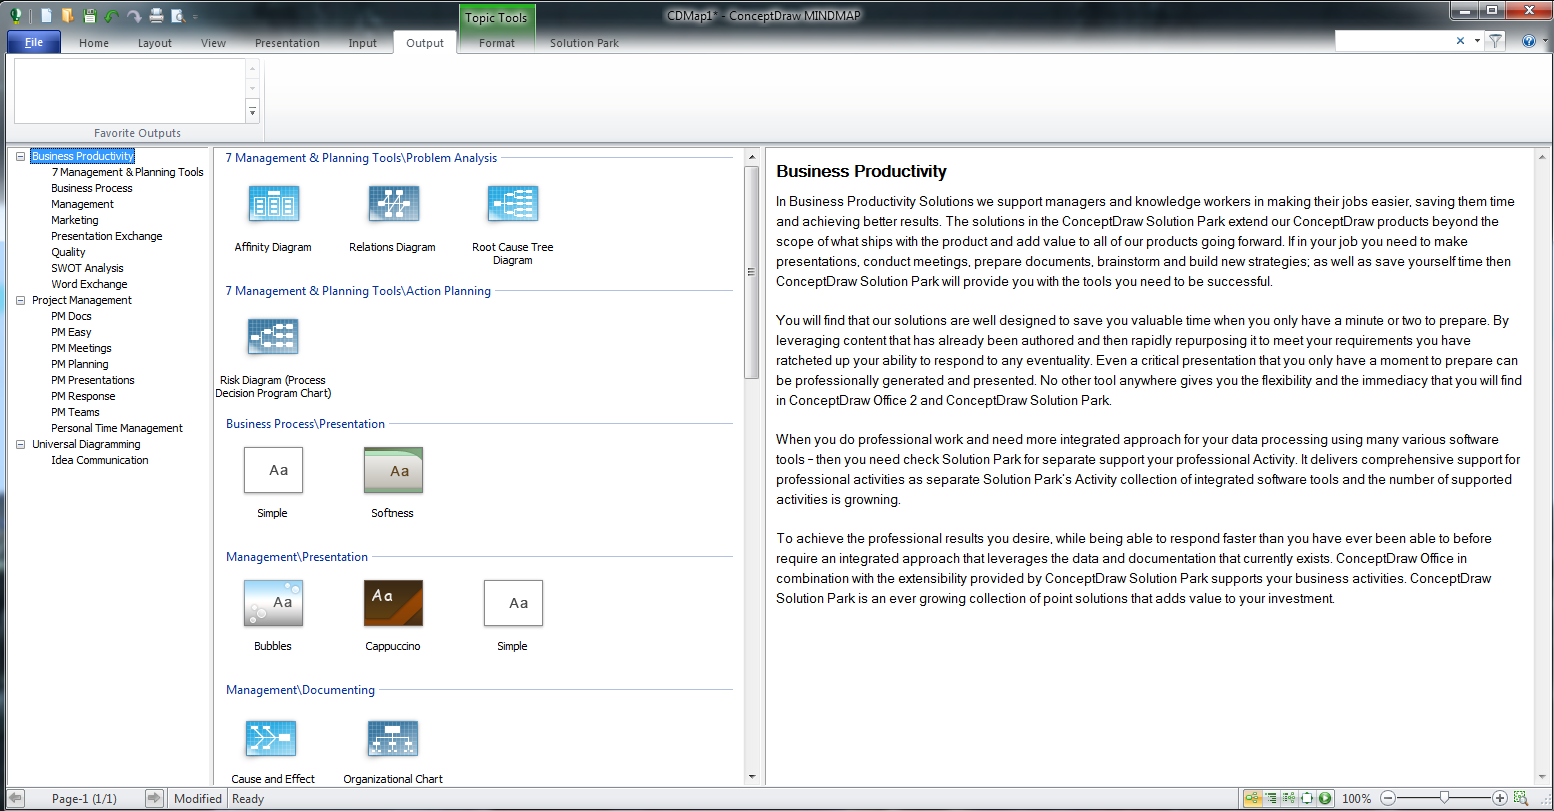
Task: Zoom in with the plus button
Action: click(x=1499, y=798)
